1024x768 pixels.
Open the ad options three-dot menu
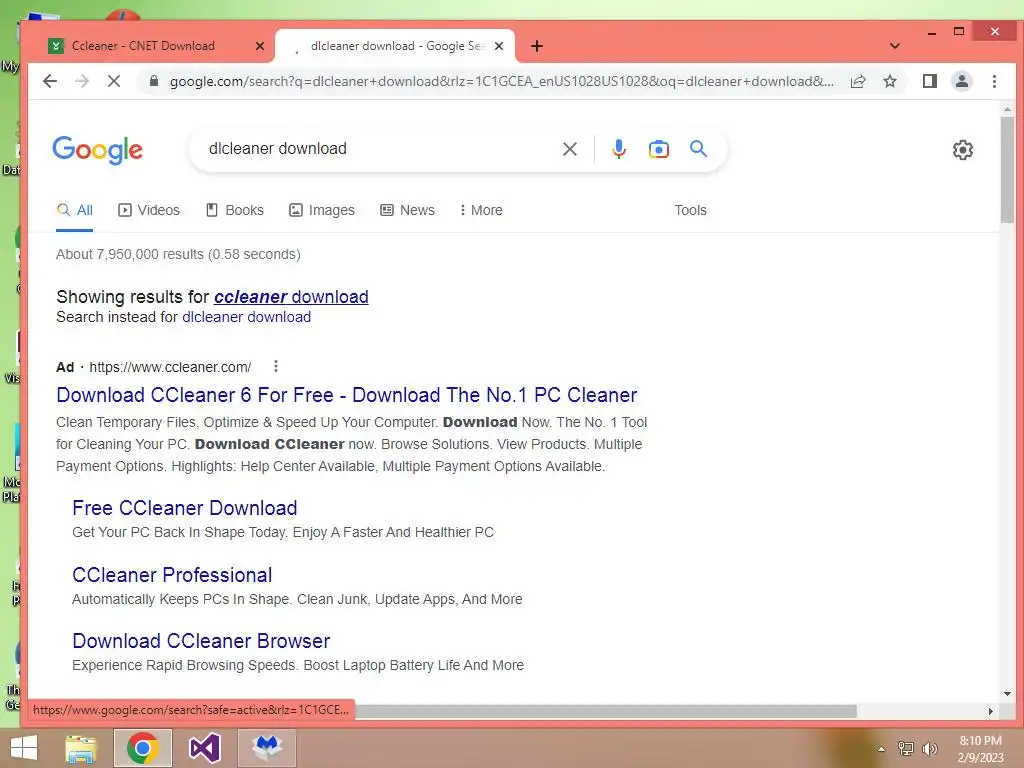(x=276, y=366)
